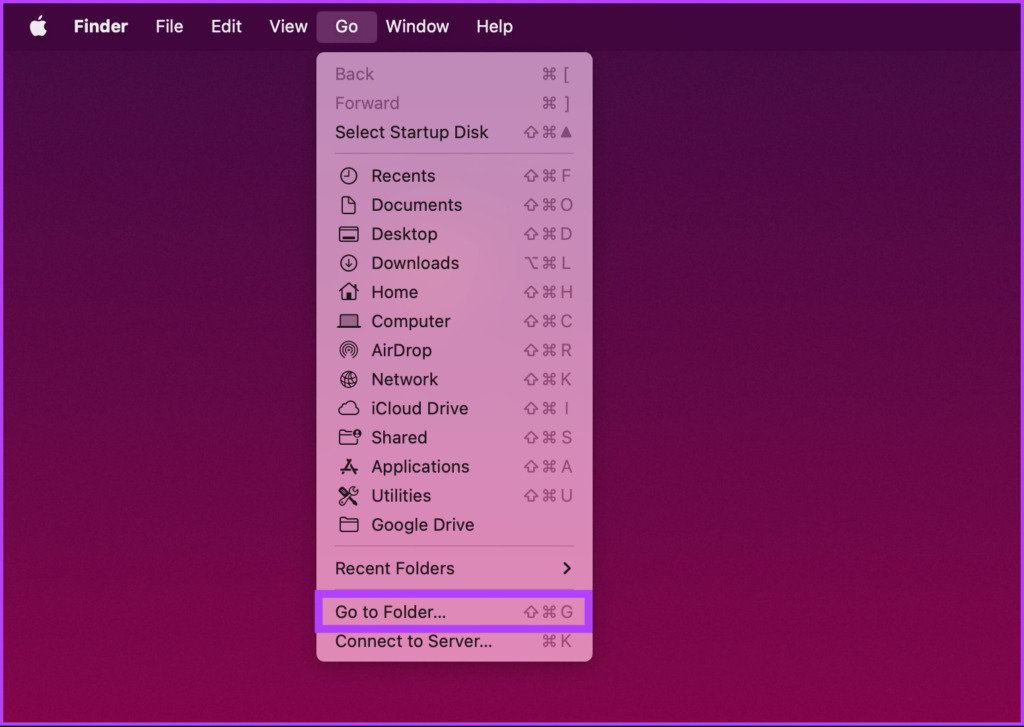Click the Desktop label text

click(x=404, y=234)
